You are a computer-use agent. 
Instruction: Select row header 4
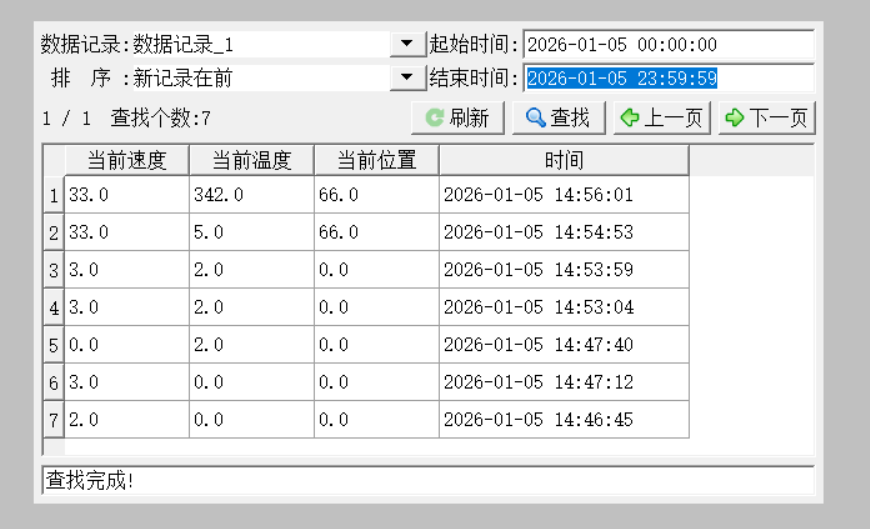(54, 307)
